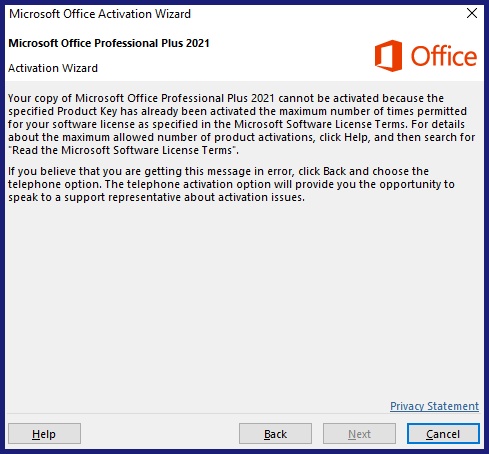This screenshot has width=489, height=454.
Task: Select the 'Microsoft Office Professional Plus 2021' heading
Action: coord(109,43)
